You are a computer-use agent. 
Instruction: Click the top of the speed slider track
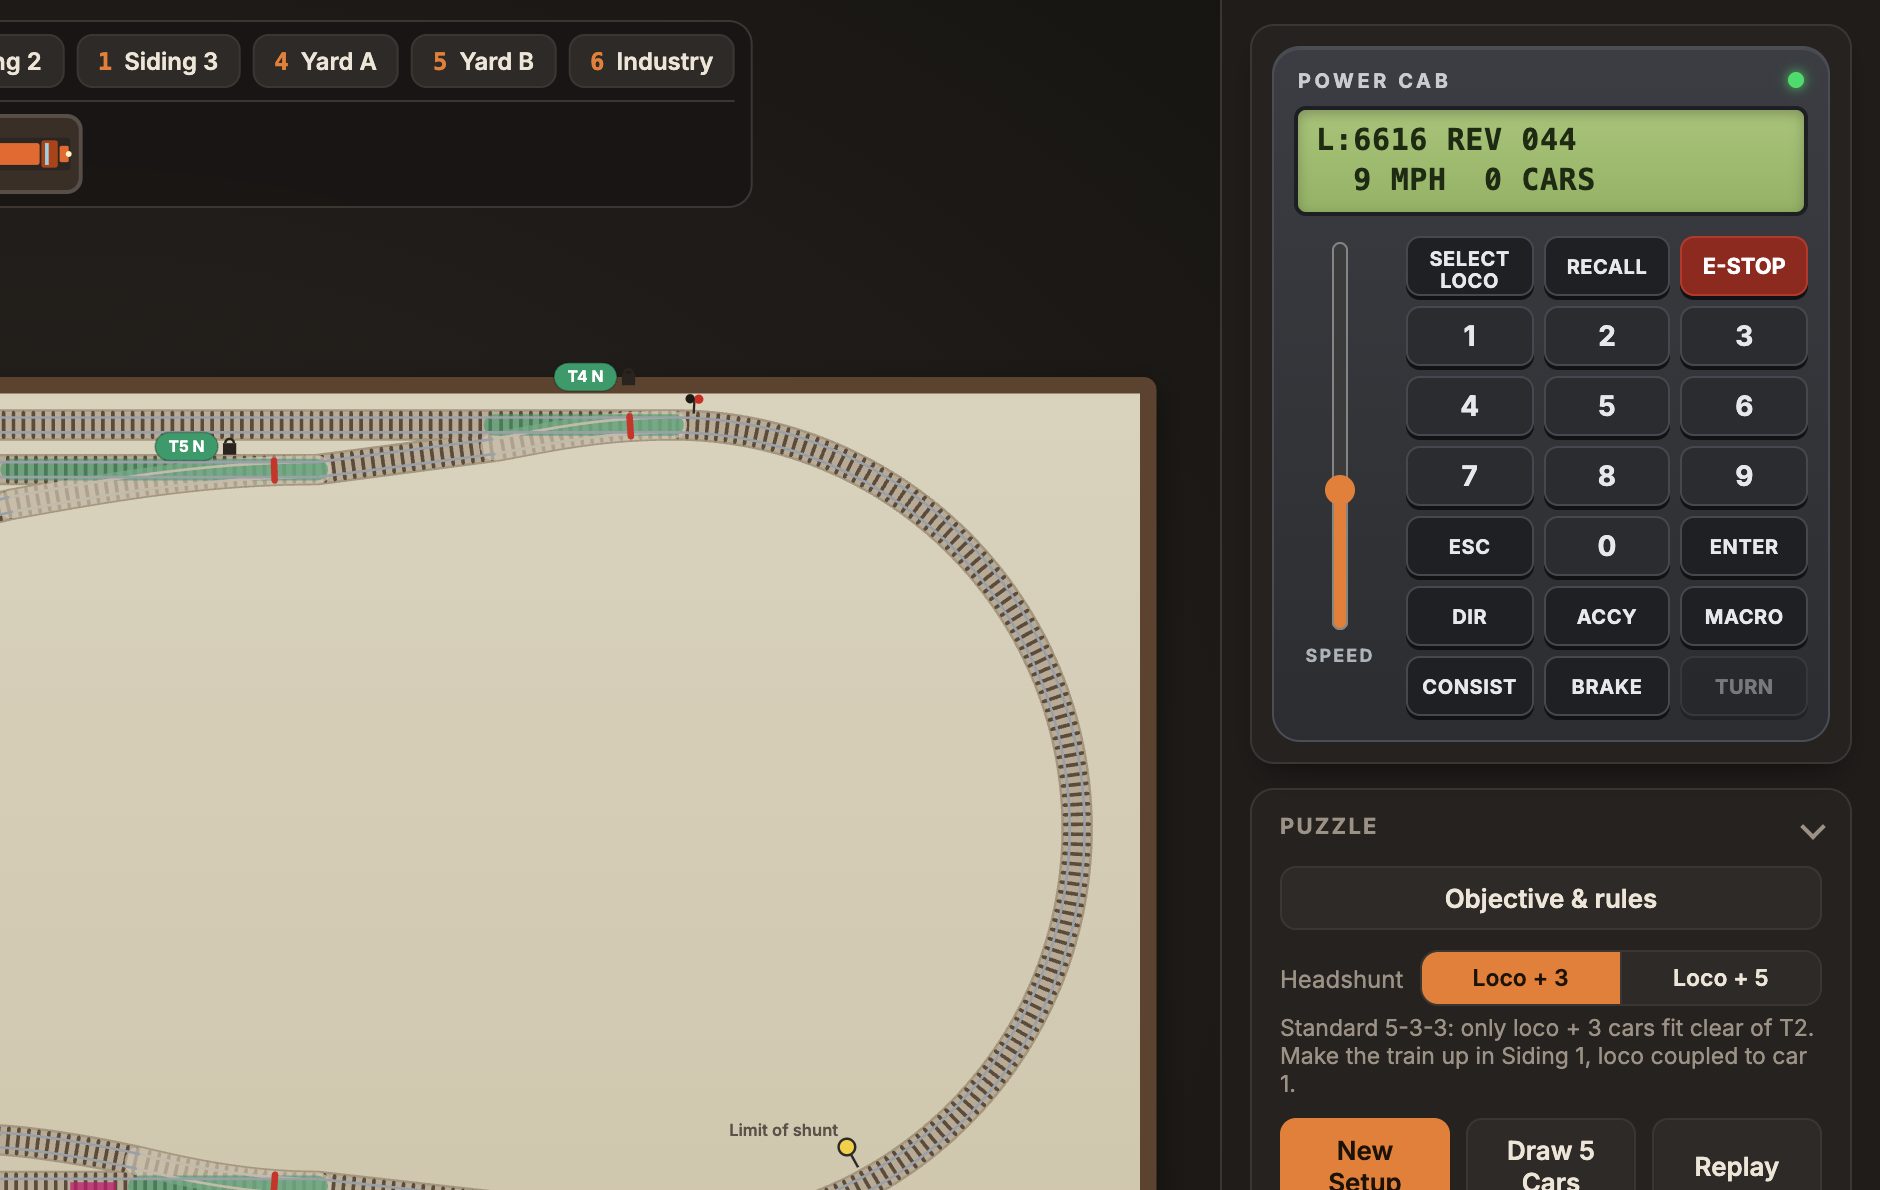point(1339,250)
